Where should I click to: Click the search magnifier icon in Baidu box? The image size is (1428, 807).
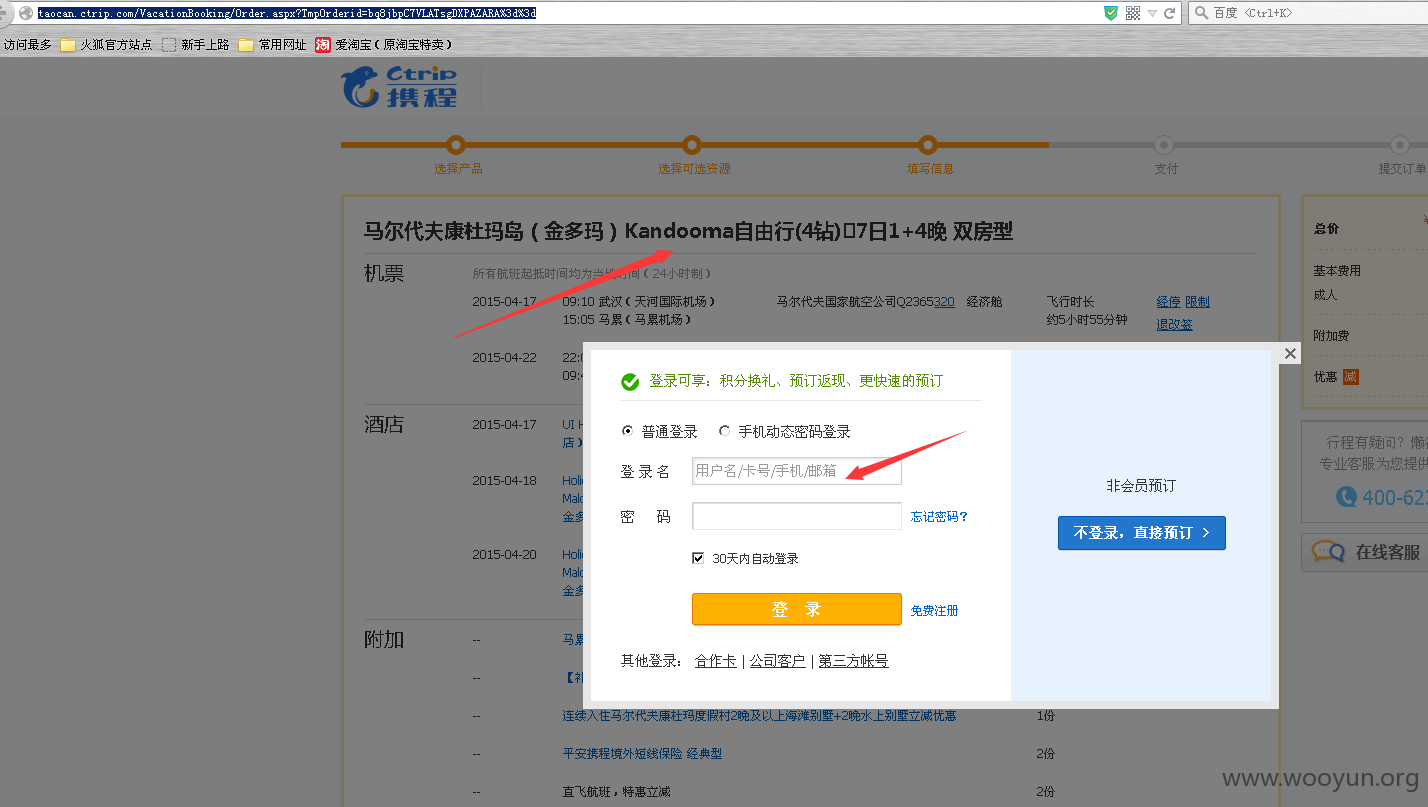coord(1201,13)
